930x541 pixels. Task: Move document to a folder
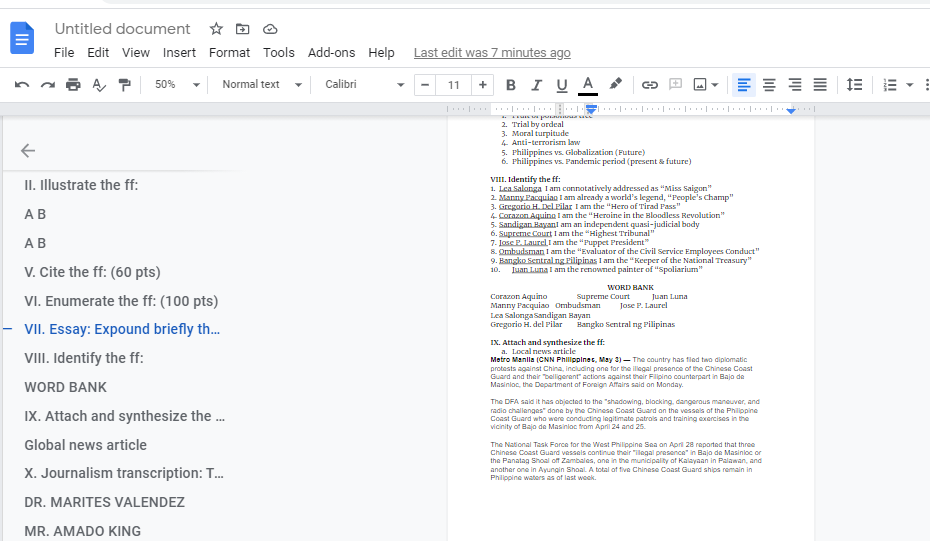click(243, 28)
